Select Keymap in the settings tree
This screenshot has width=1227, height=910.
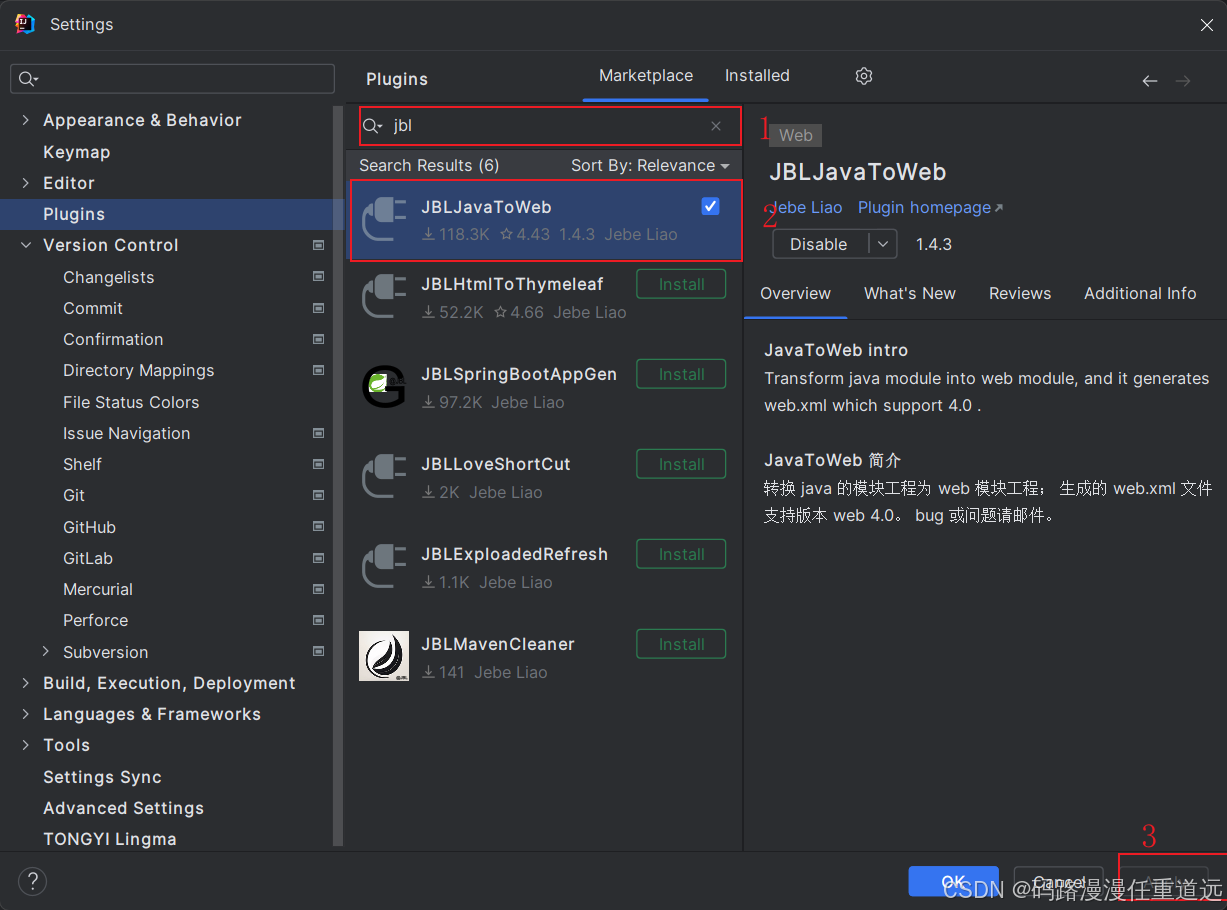(76, 152)
